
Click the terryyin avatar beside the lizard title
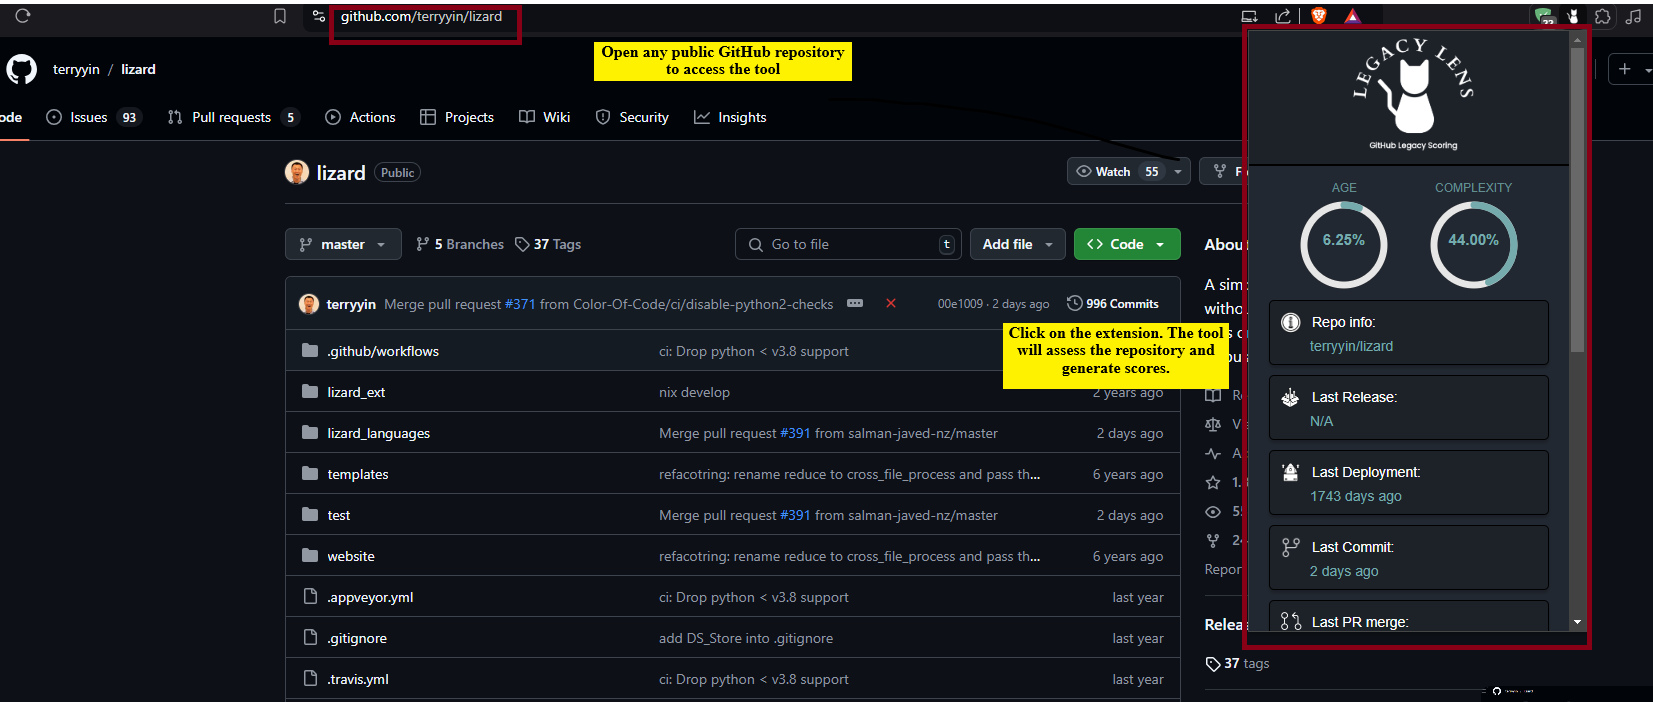click(297, 172)
